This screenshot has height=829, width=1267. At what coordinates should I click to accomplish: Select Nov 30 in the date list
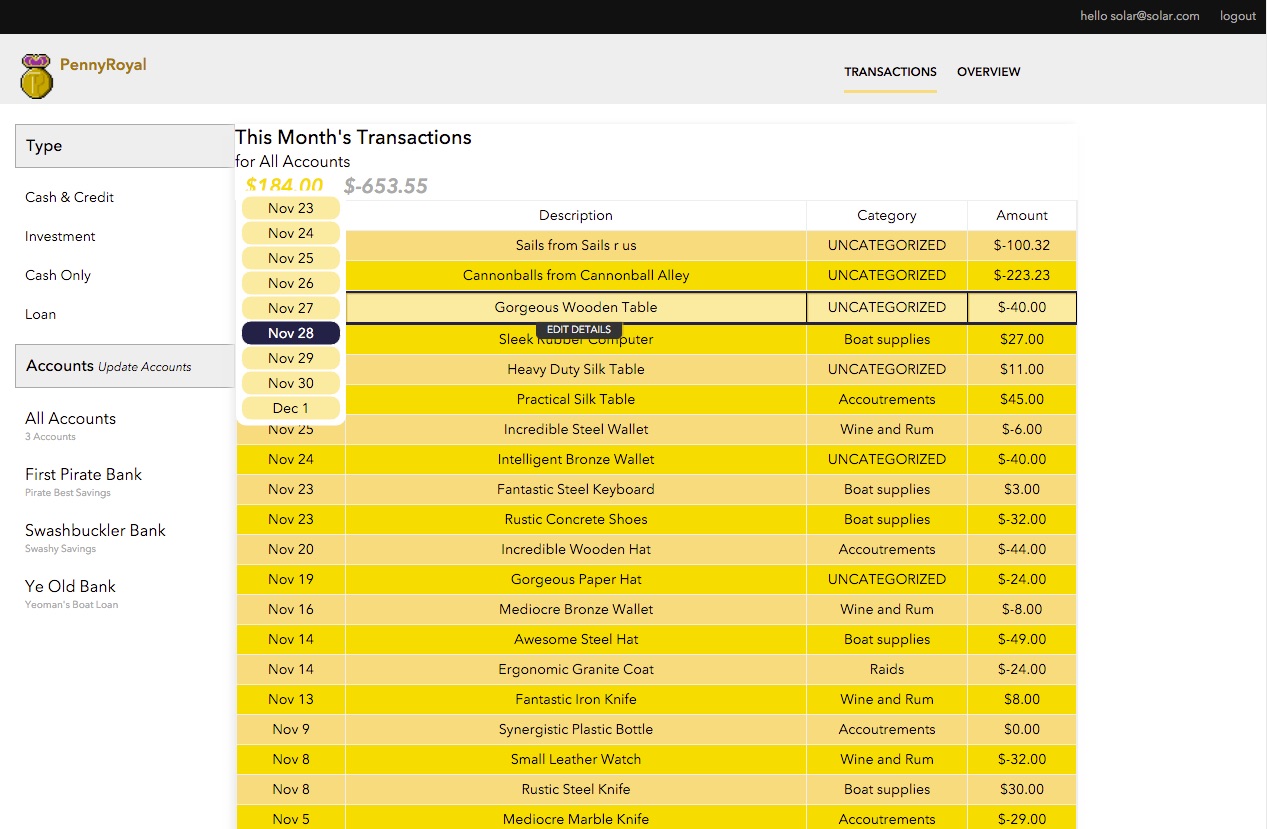(x=291, y=383)
